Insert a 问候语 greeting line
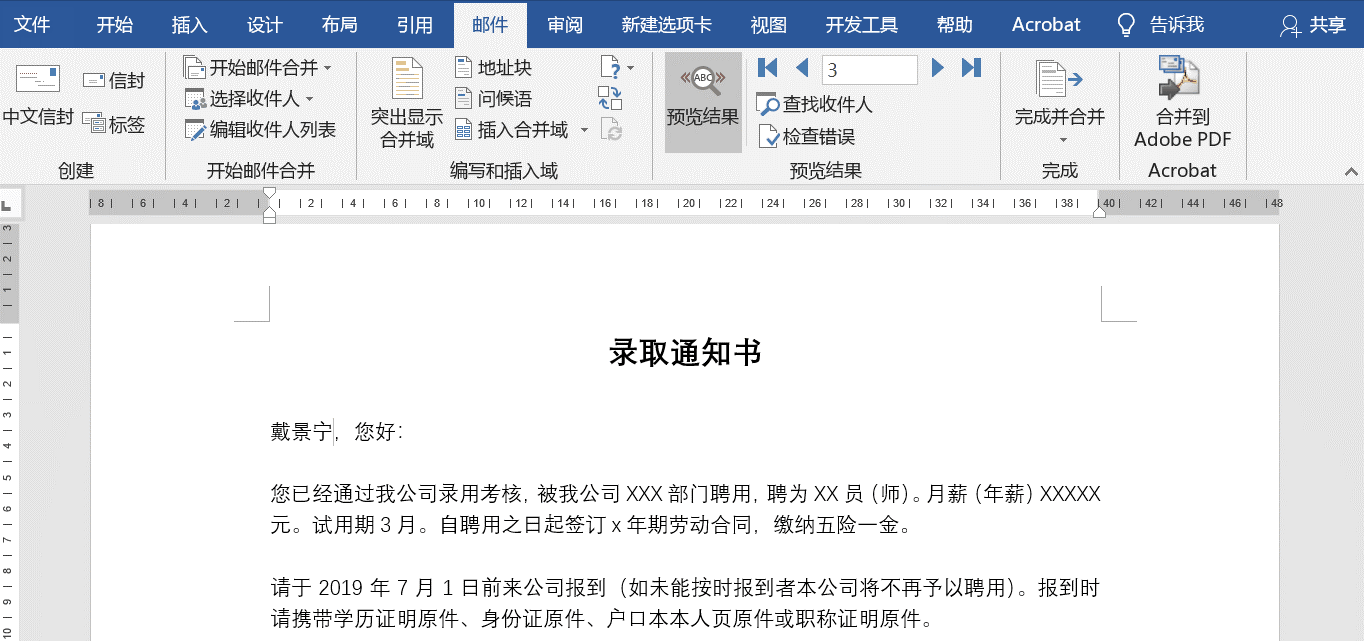This screenshot has height=641, width=1364. 493,98
